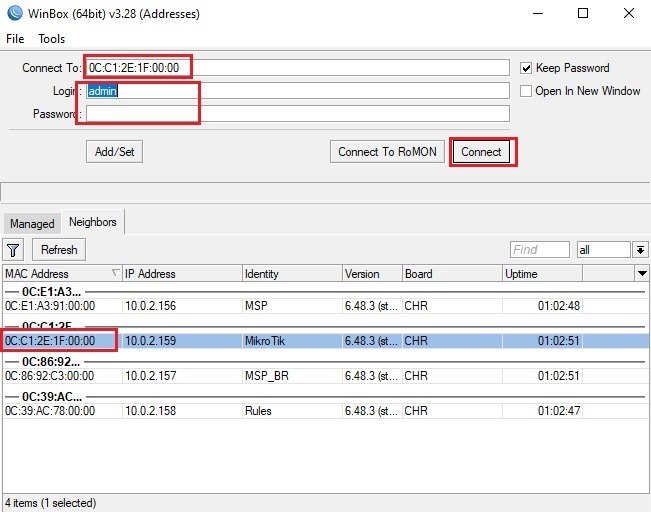Refresh the neighbors list

(59, 250)
